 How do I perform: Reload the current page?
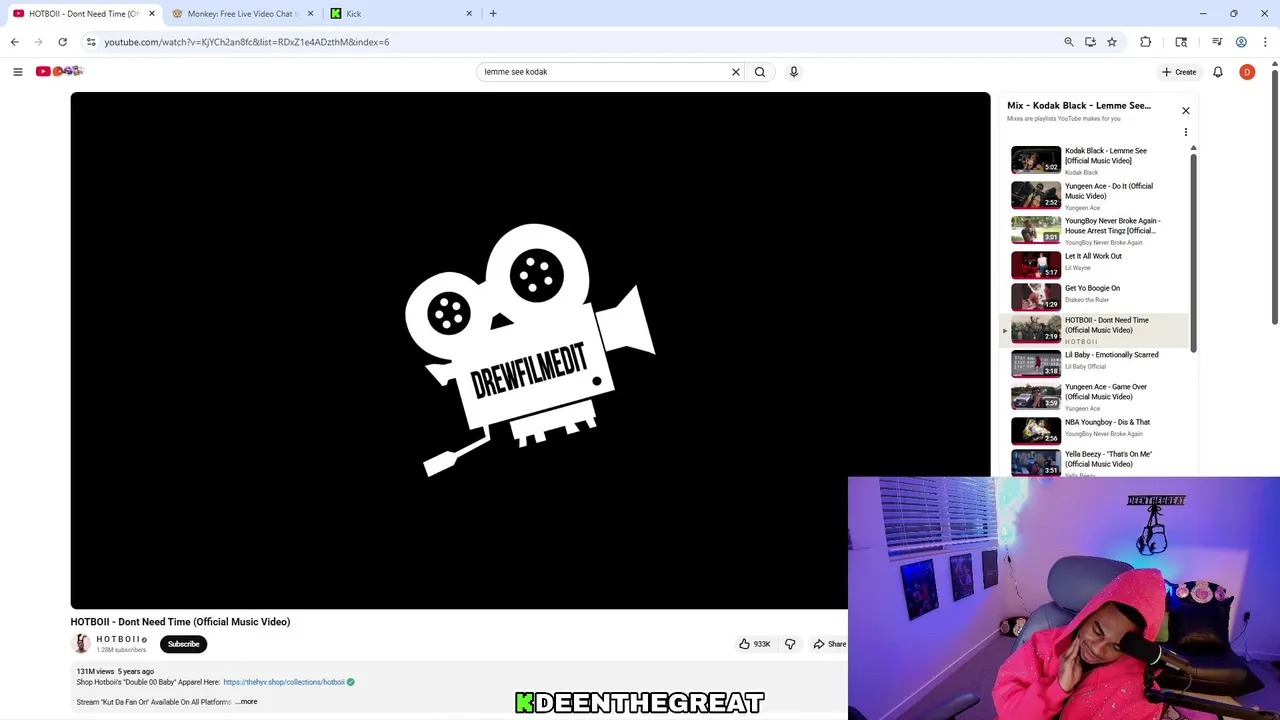click(62, 42)
